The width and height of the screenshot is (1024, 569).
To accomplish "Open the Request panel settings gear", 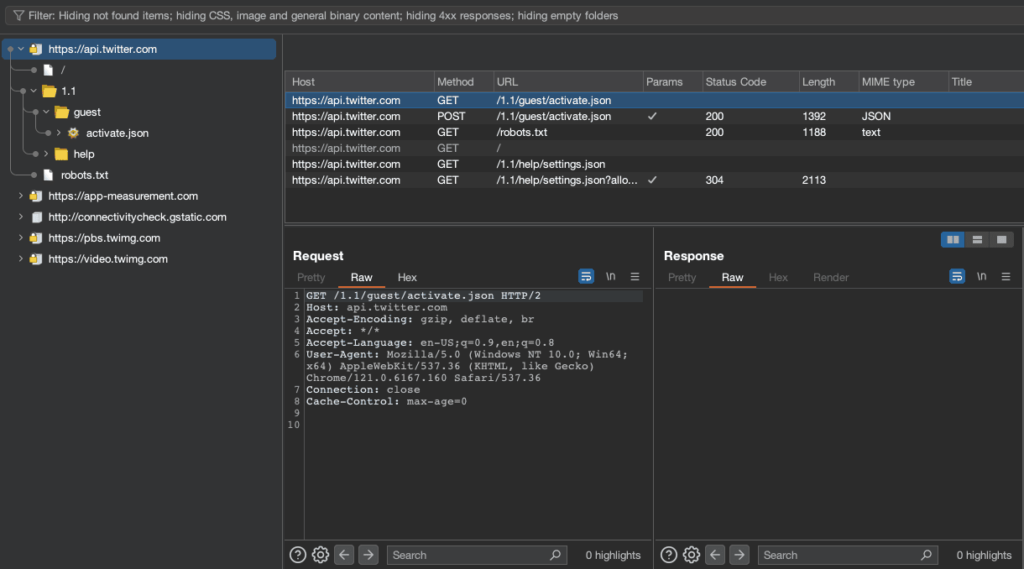I will click(320, 555).
